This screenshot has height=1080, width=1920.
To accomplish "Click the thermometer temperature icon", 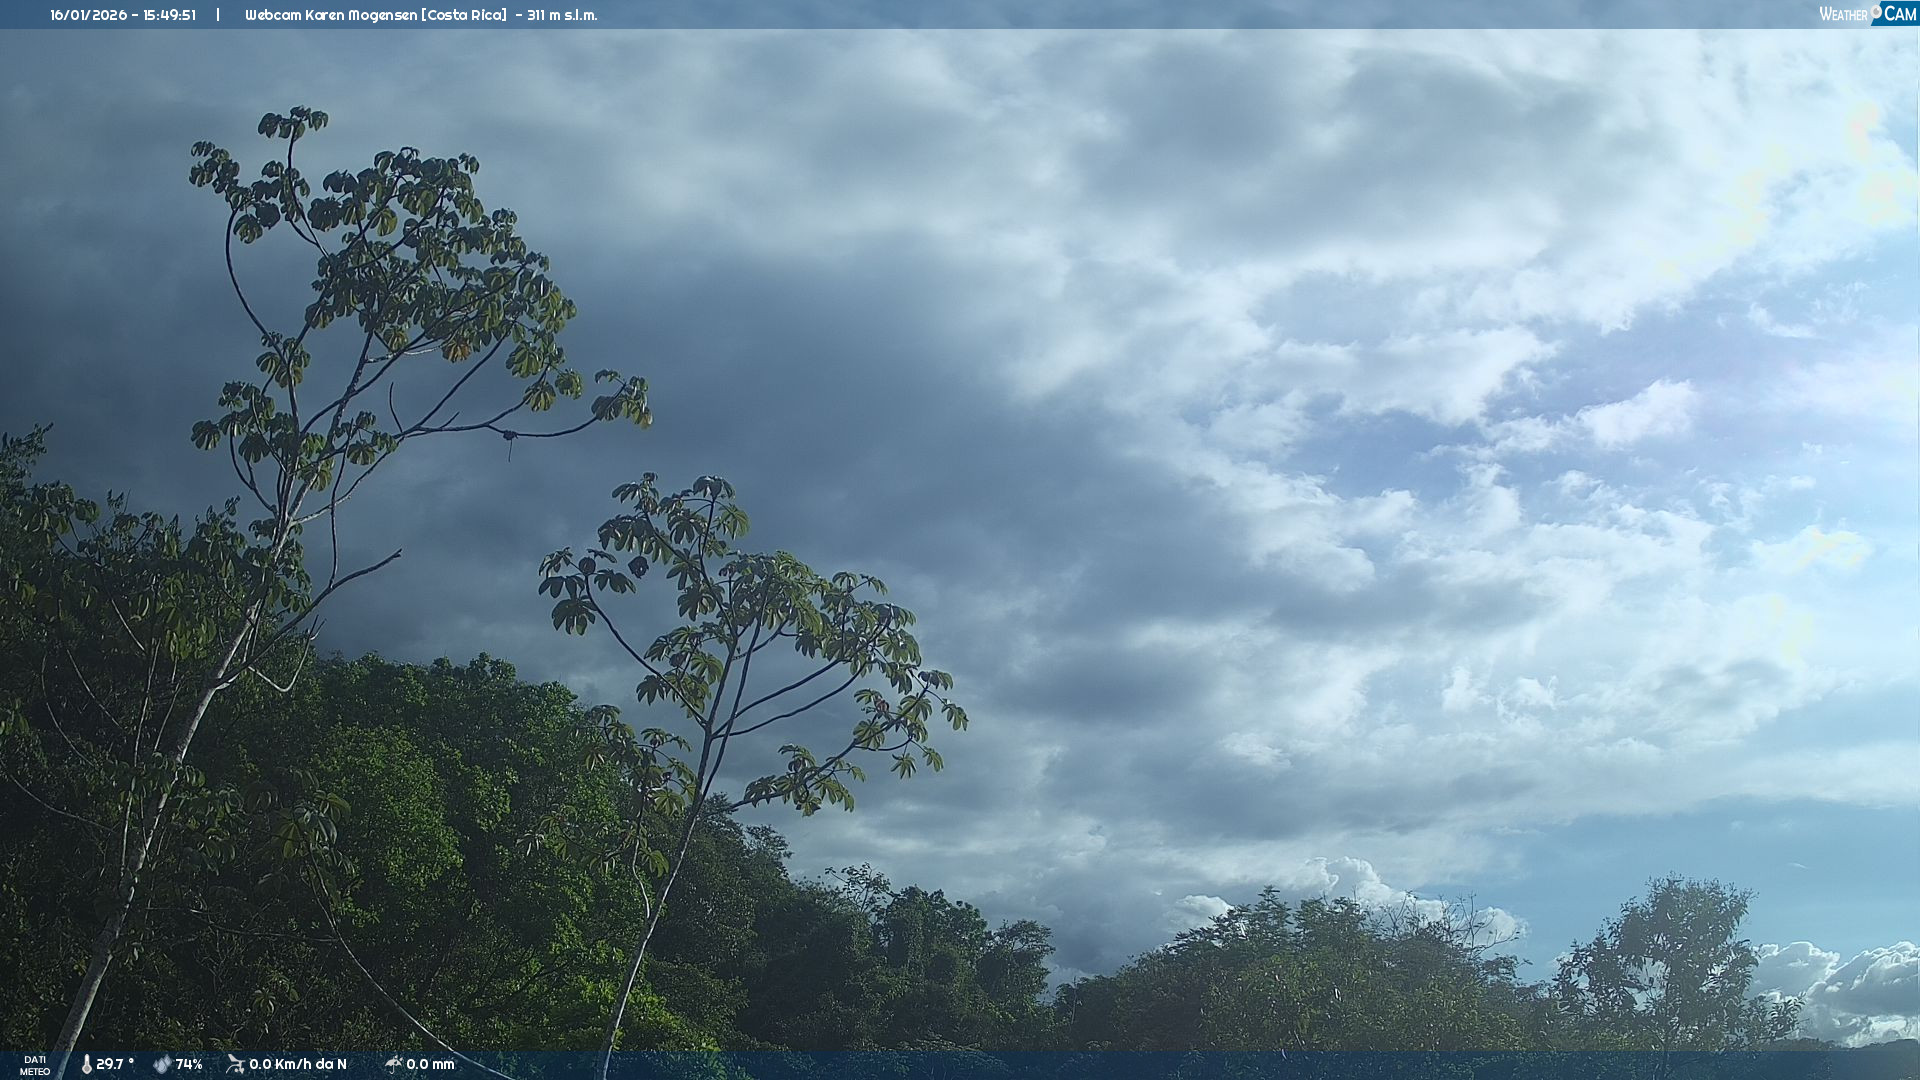I will click(87, 1064).
